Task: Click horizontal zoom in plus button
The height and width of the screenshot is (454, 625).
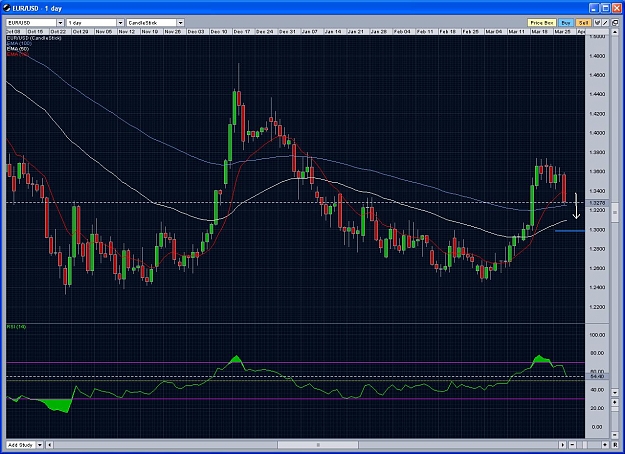Action: click(x=605, y=445)
